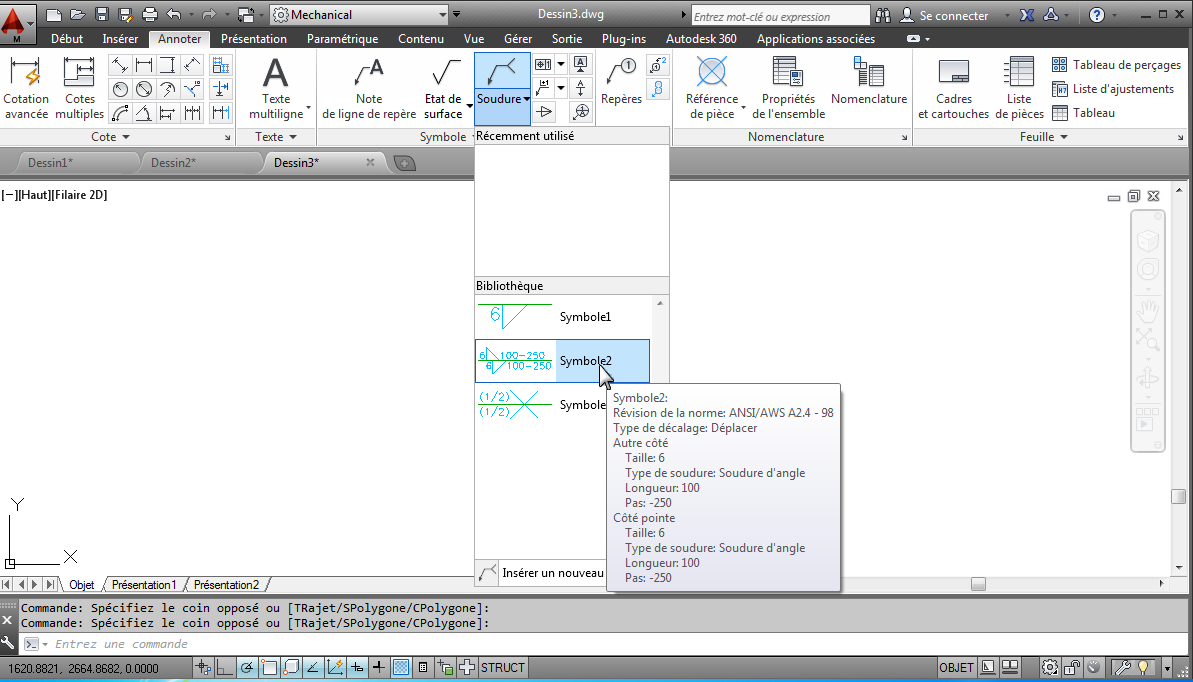
Task: Click the new drawing tab plus button
Action: click(x=405, y=163)
